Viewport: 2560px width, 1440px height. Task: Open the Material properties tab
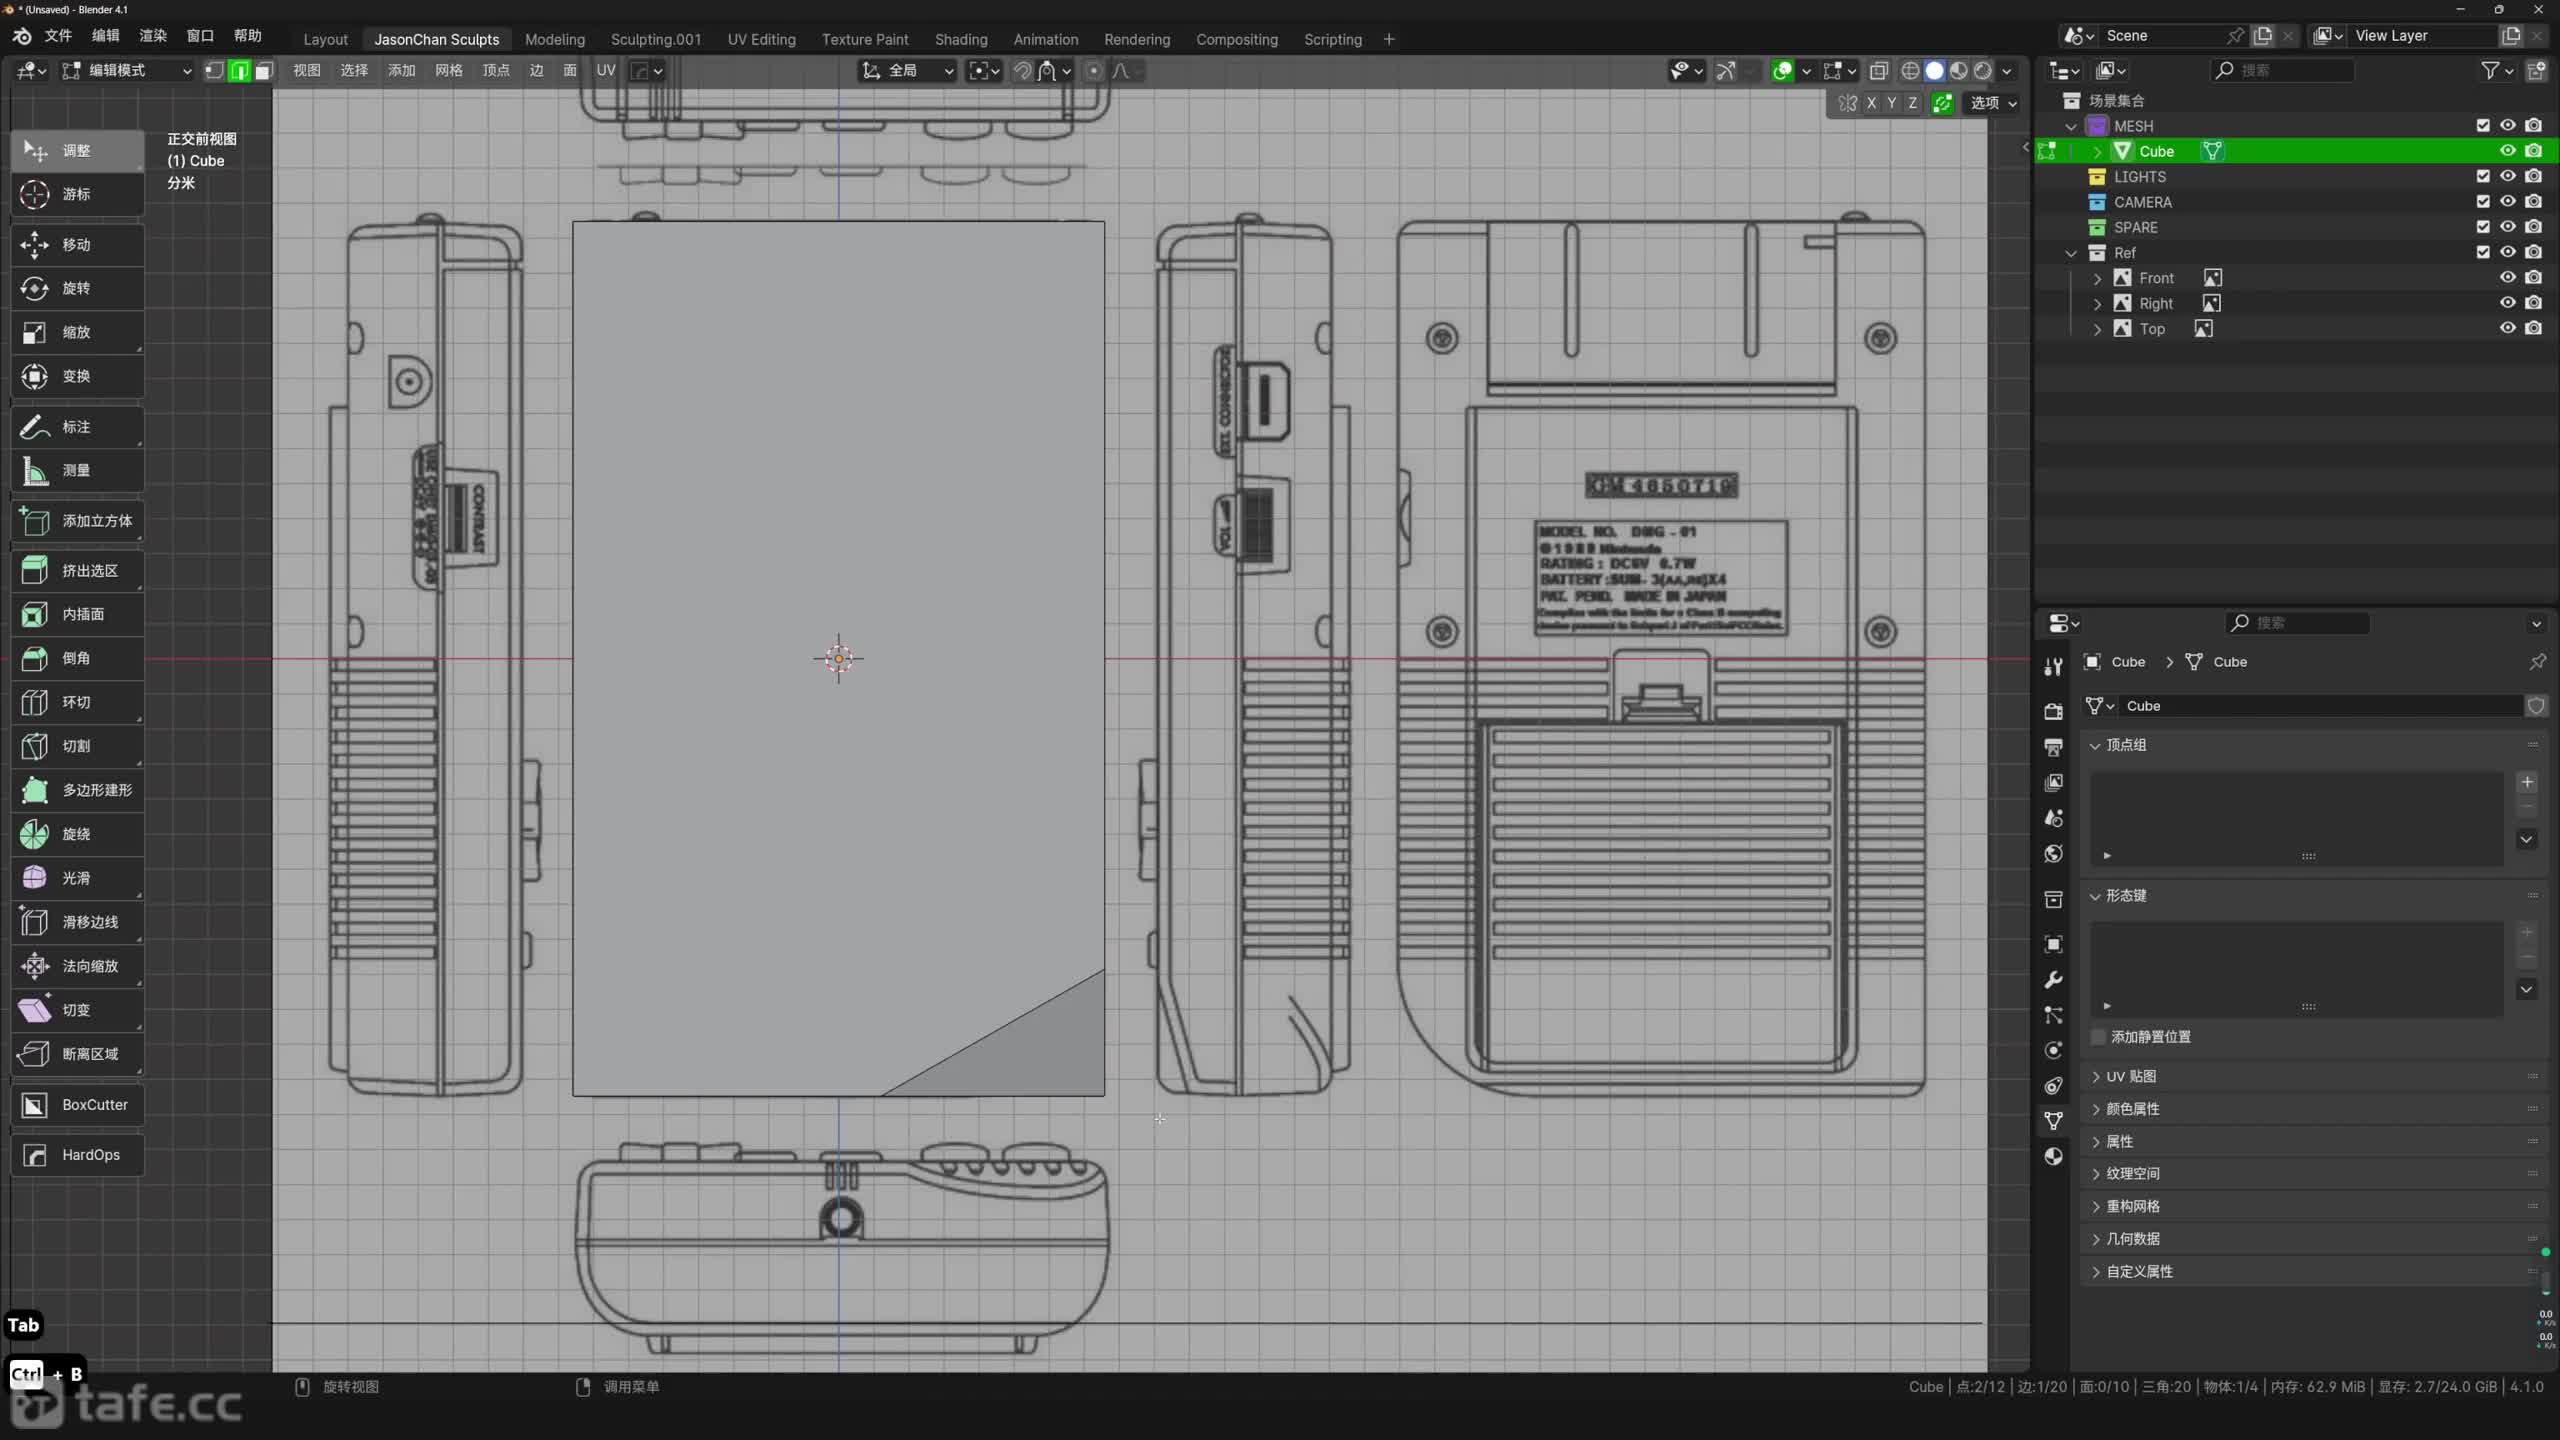[x=2053, y=1157]
